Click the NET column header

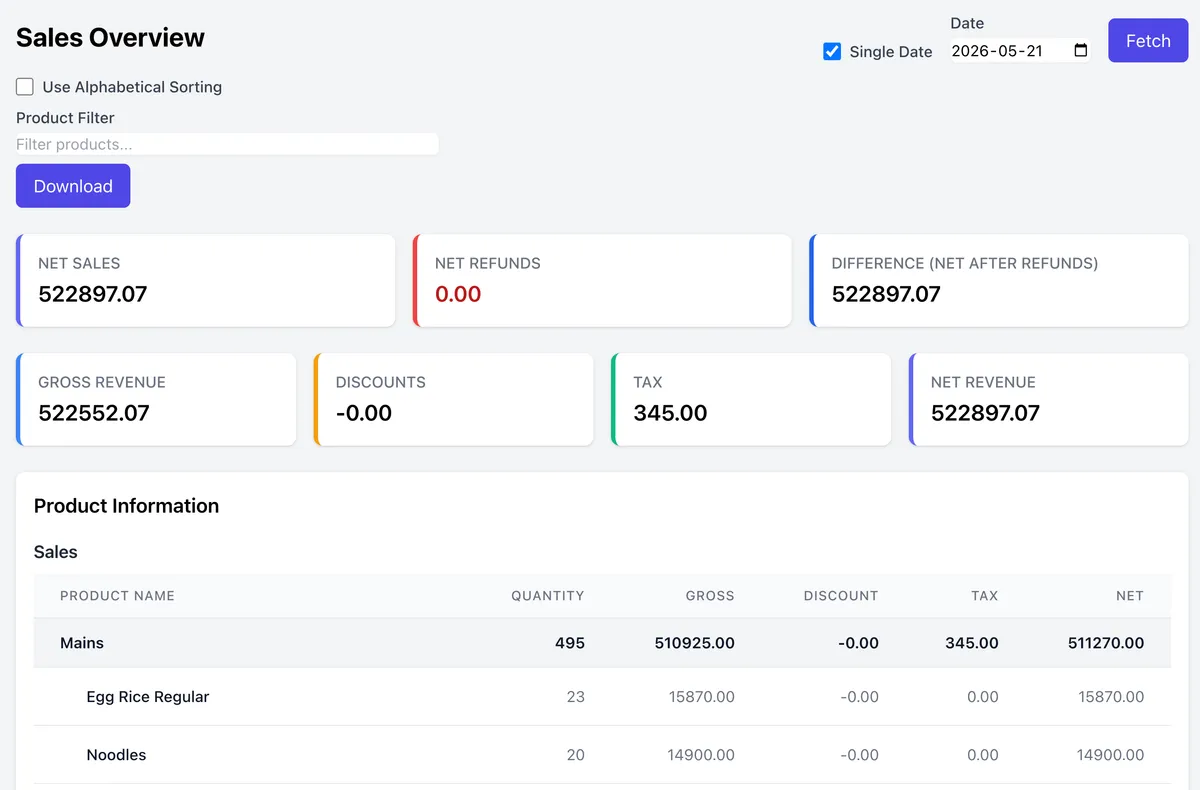(1130, 596)
